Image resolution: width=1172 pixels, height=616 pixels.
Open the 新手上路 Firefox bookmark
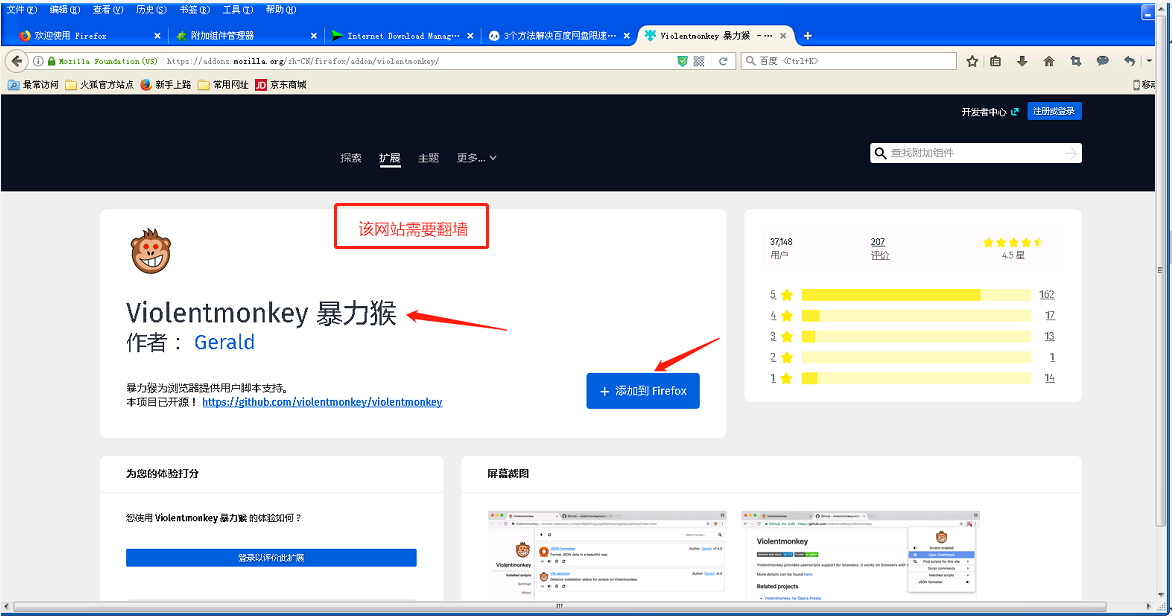166,85
